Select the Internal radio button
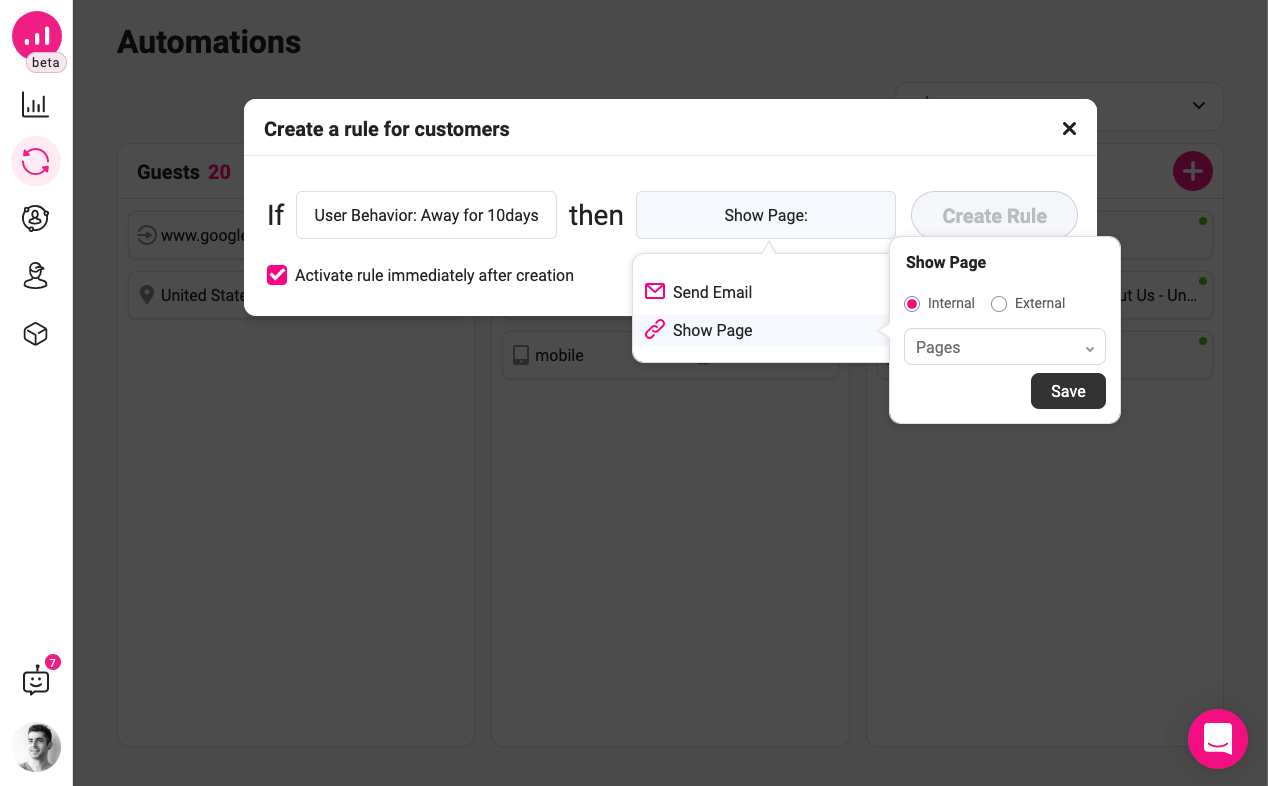Screen dimensions: 1268x786 [x=912, y=304]
